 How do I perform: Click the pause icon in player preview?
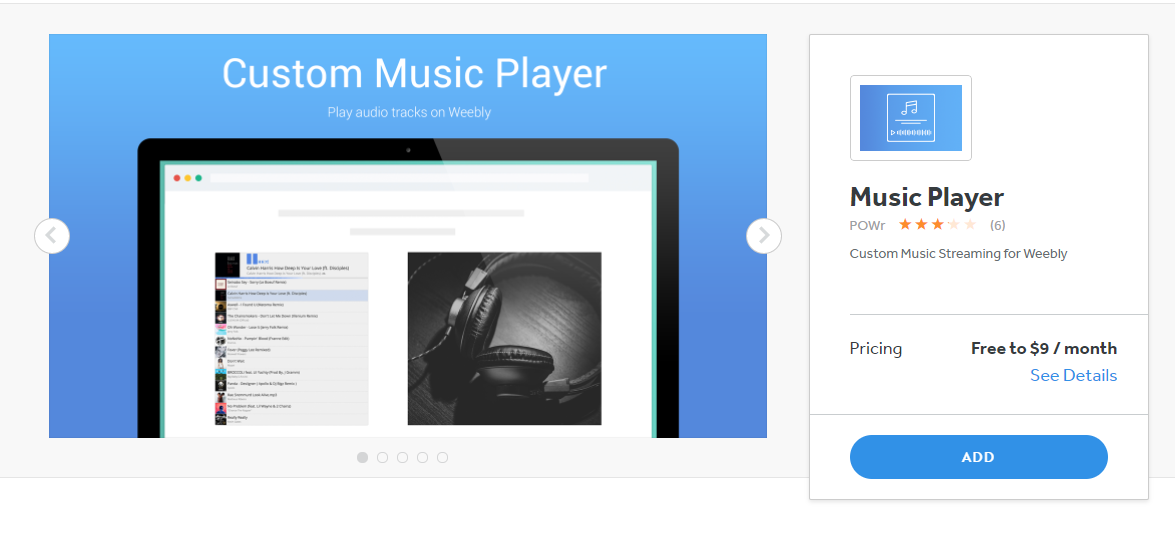pyautogui.click(x=252, y=259)
